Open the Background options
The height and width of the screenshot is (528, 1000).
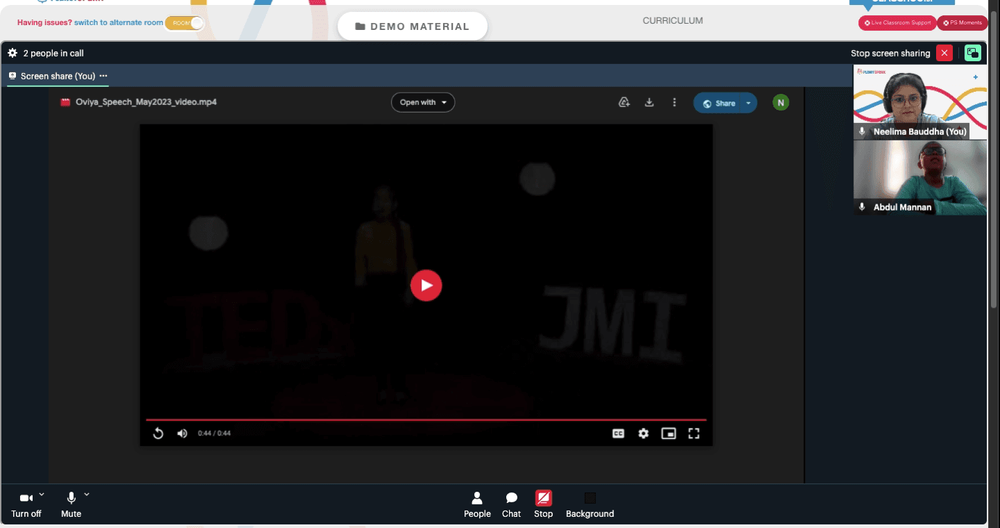(x=590, y=504)
